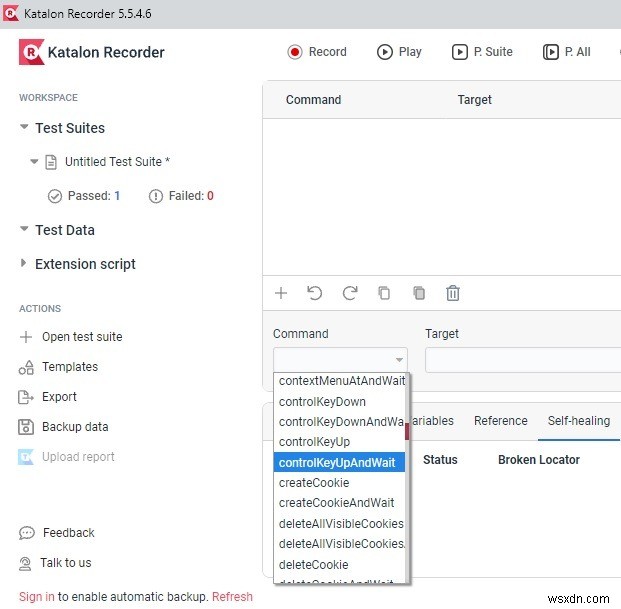Switch to the Self-healing tab
Viewport: 621px width, 609px height.
point(578,421)
